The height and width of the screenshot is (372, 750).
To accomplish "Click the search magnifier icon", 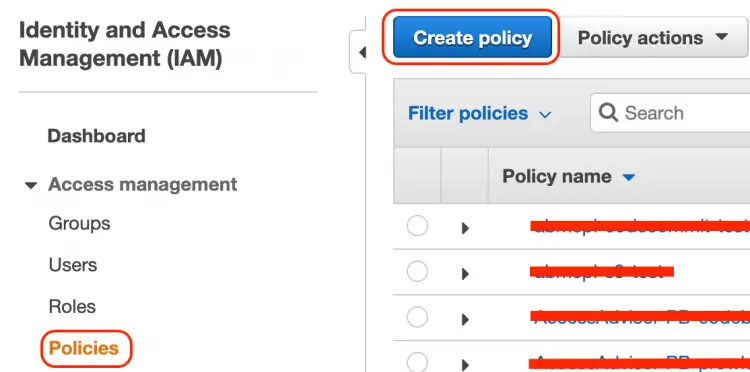I will [608, 113].
